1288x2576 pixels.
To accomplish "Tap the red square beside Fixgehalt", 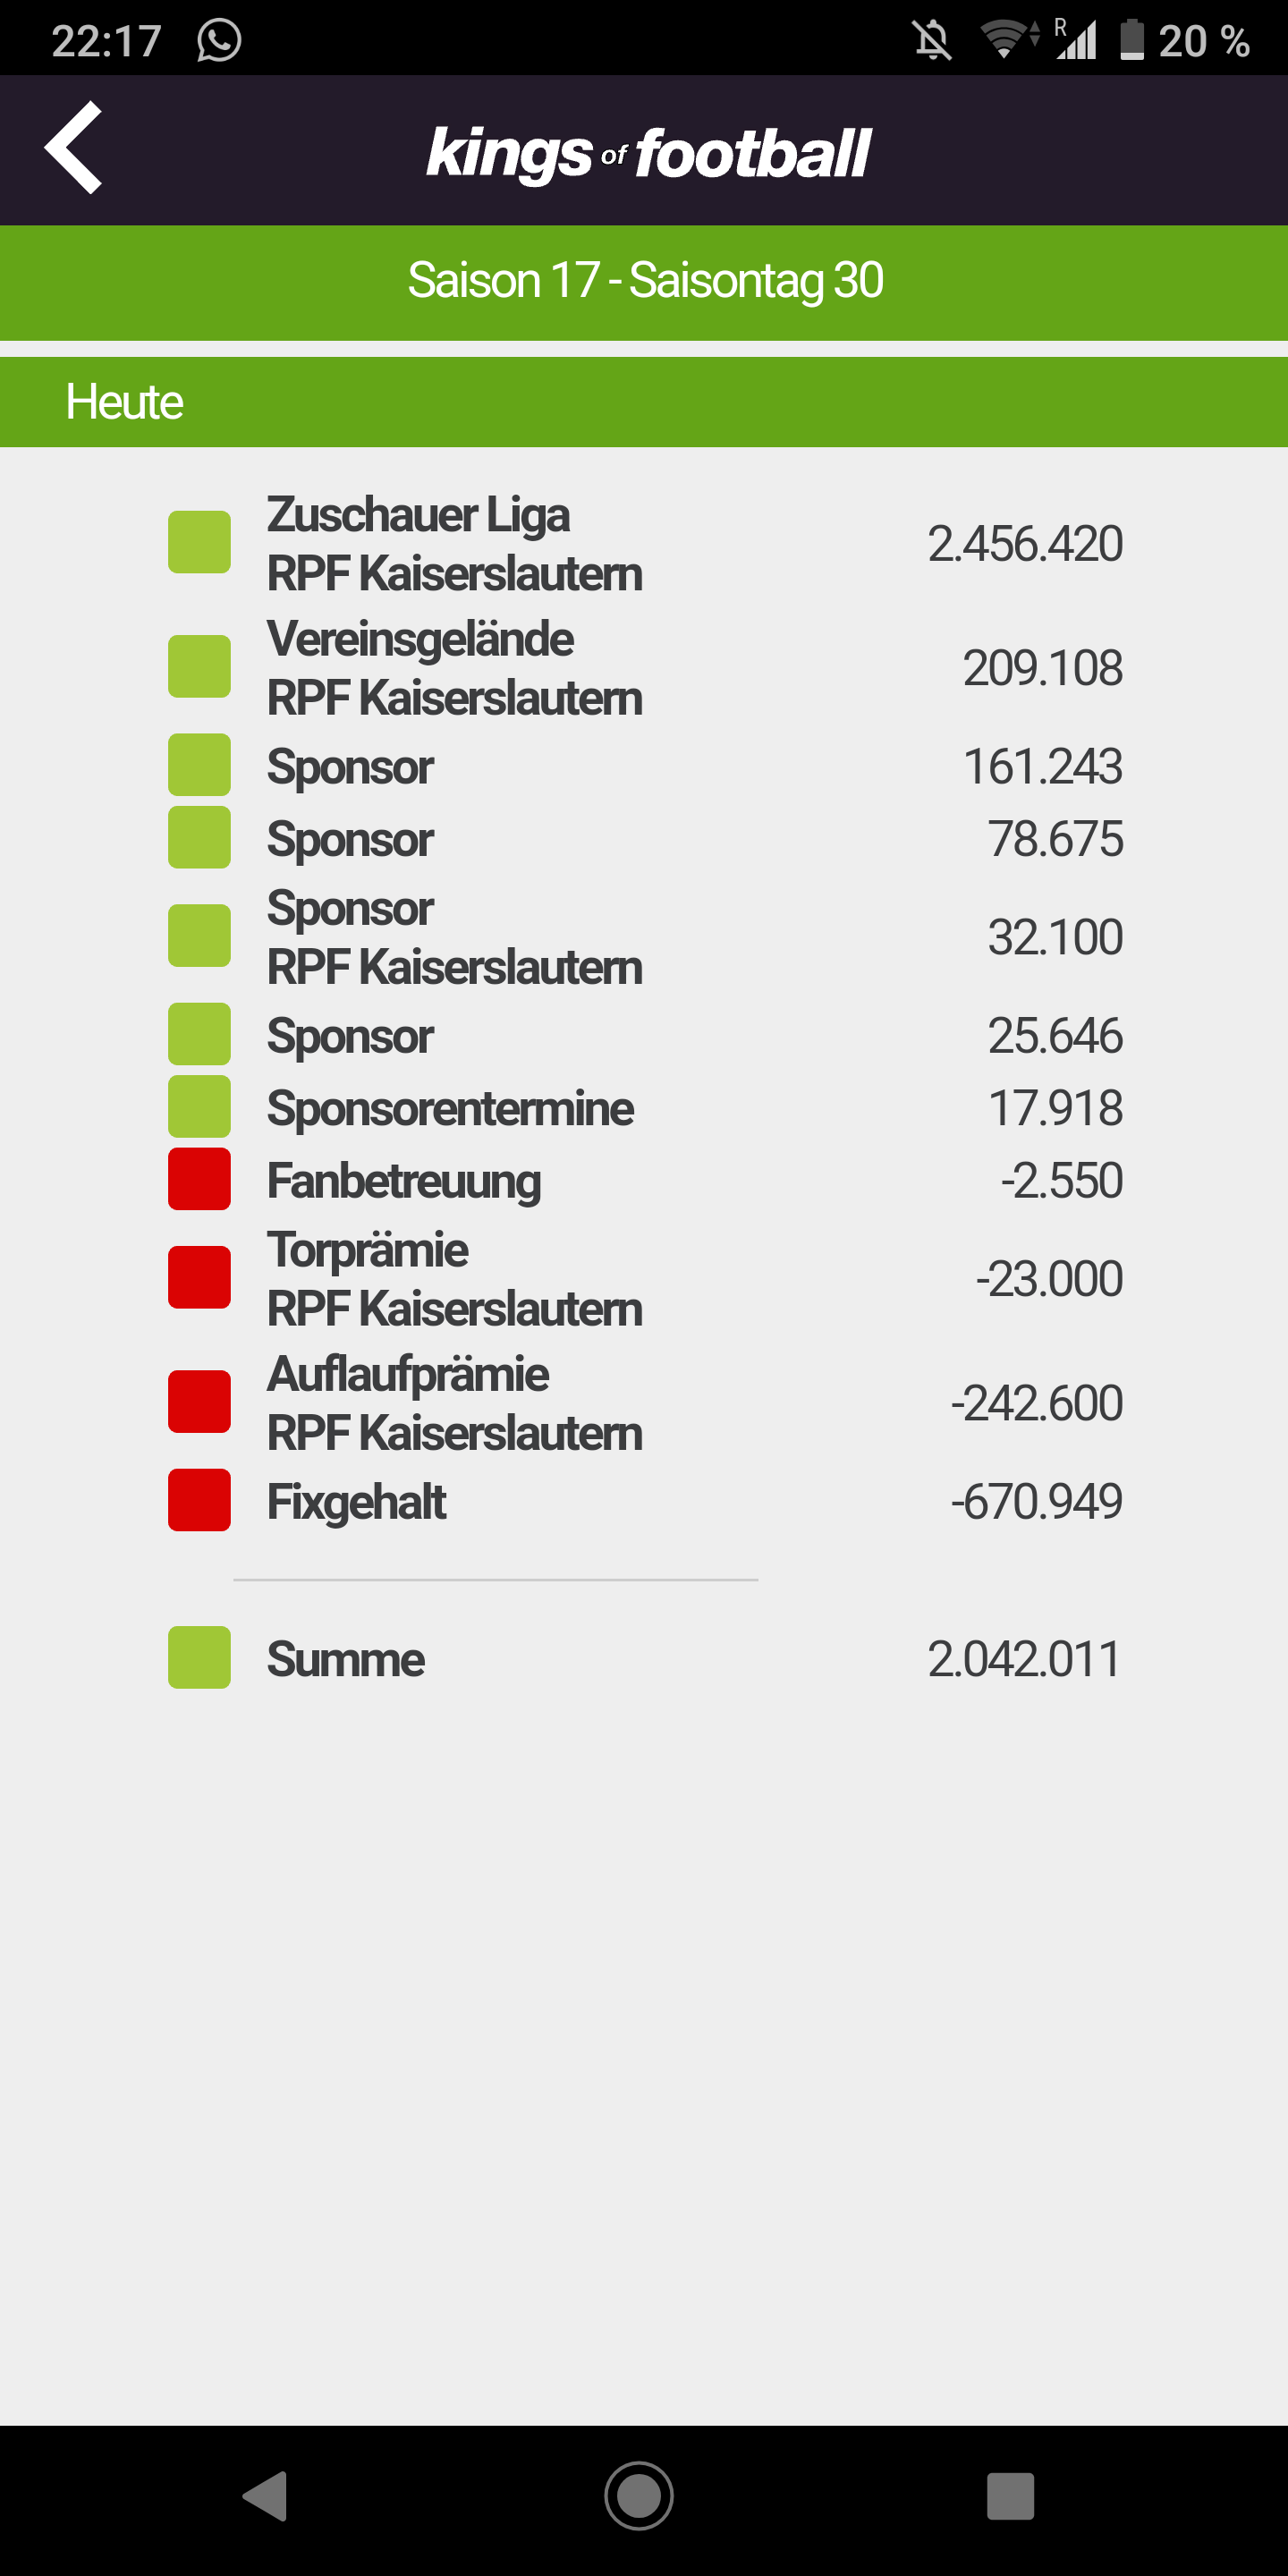I will pyautogui.click(x=199, y=1500).
